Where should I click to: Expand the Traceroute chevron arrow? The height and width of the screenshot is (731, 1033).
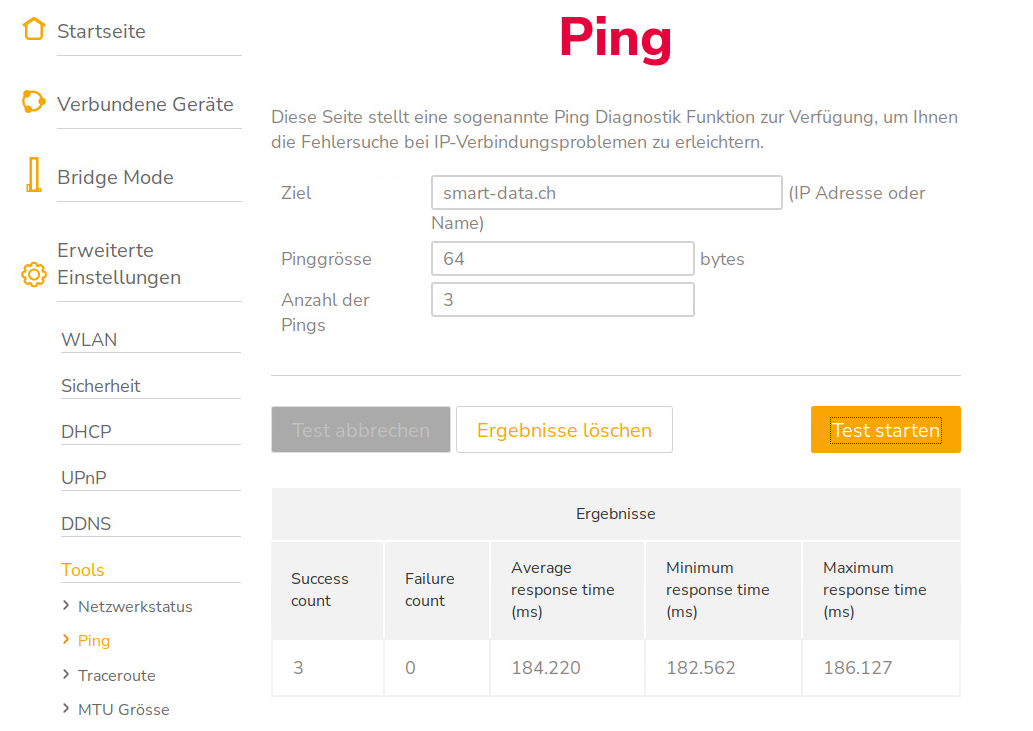click(66, 675)
